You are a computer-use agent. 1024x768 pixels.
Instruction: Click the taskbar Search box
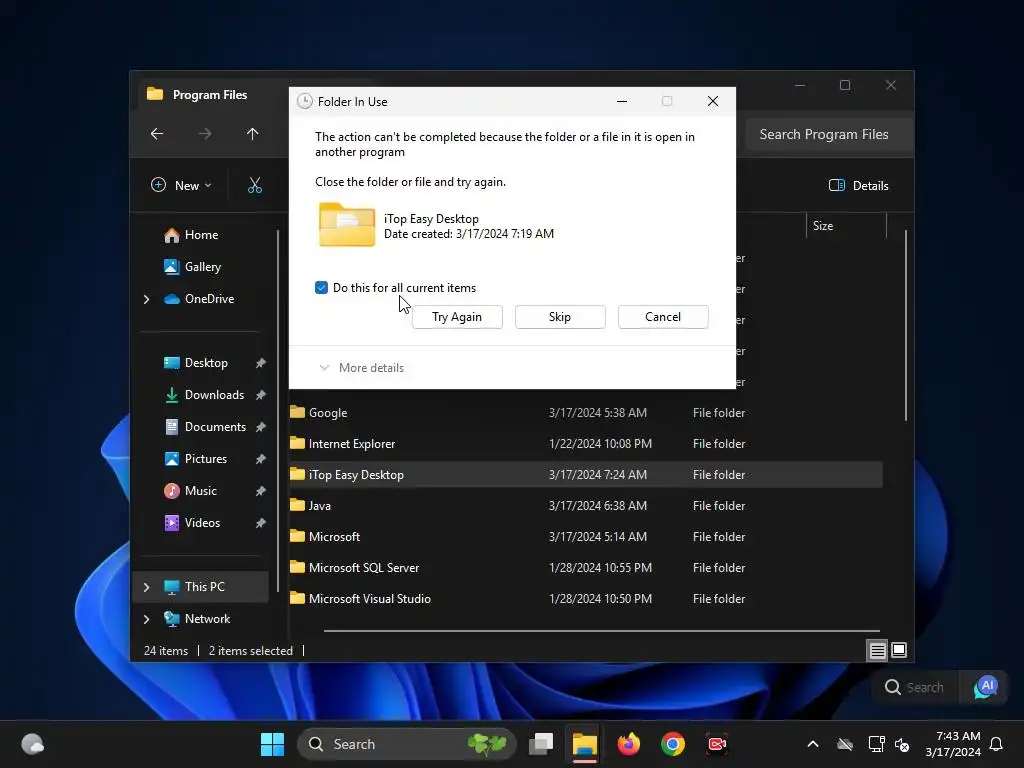click(x=407, y=744)
